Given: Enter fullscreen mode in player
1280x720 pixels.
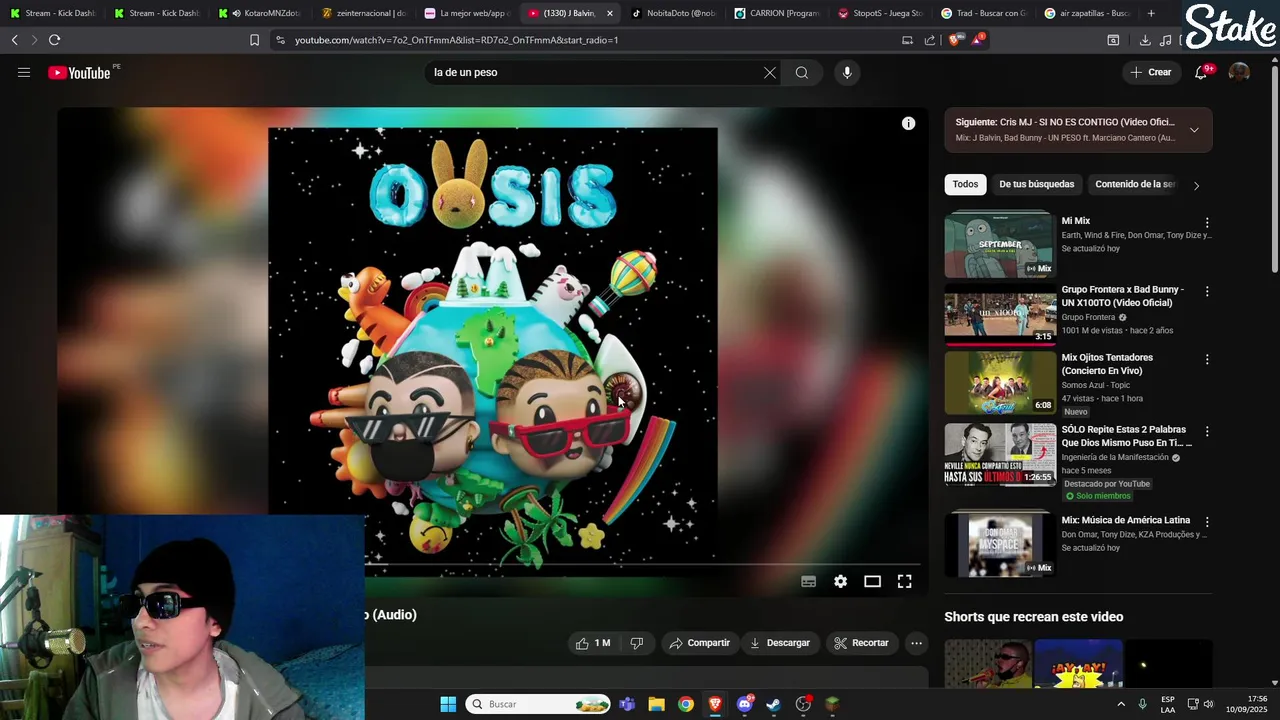Looking at the screenshot, I should coord(904,581).
